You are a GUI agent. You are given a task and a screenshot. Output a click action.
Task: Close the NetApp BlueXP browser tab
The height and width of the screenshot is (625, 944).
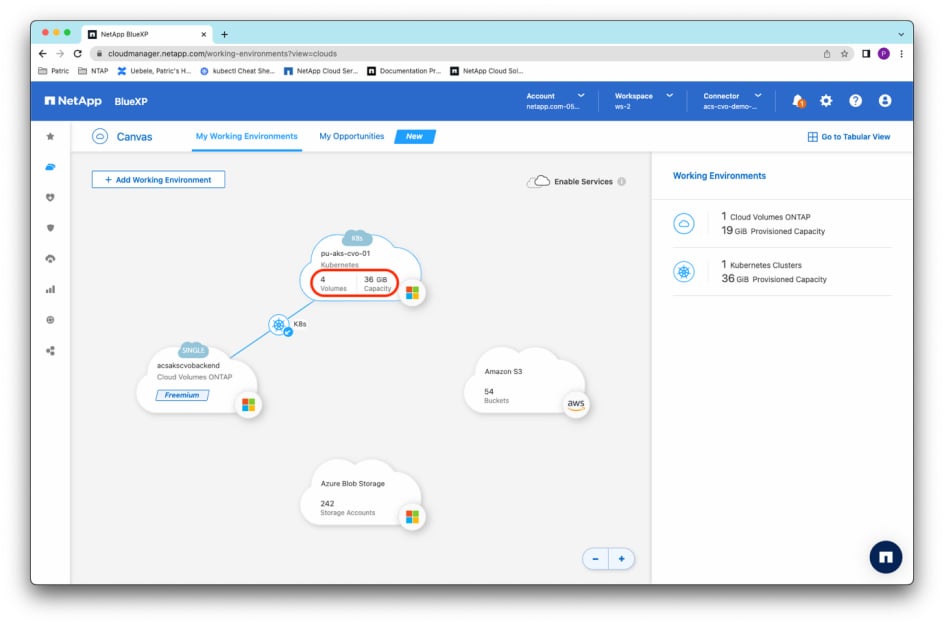pos(203,34)
